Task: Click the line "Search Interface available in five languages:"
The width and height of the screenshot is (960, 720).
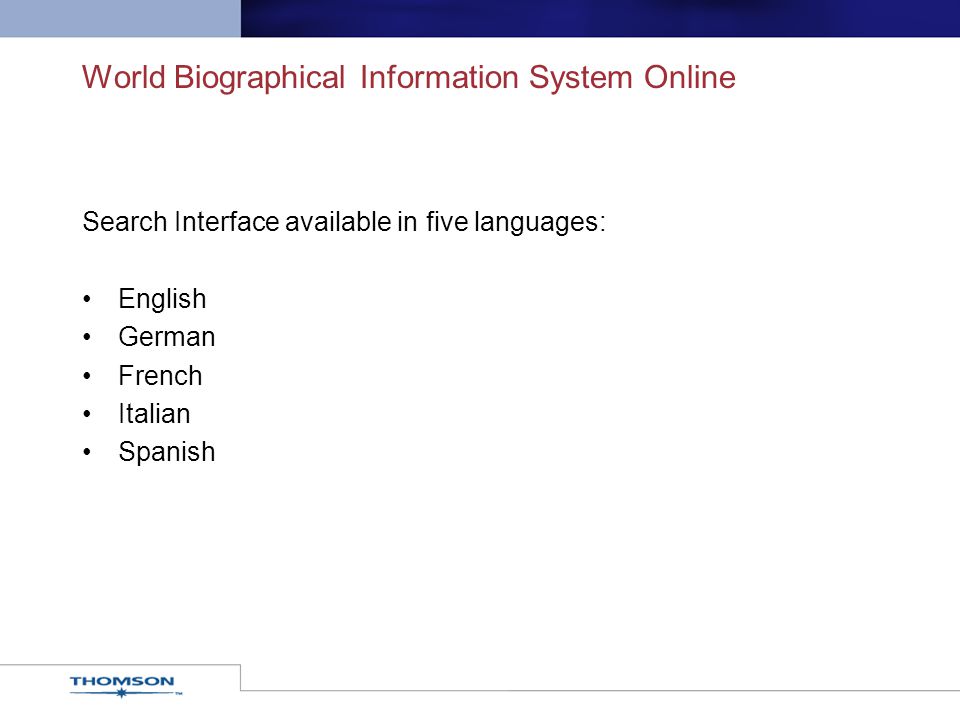Action: coord(344,222)
